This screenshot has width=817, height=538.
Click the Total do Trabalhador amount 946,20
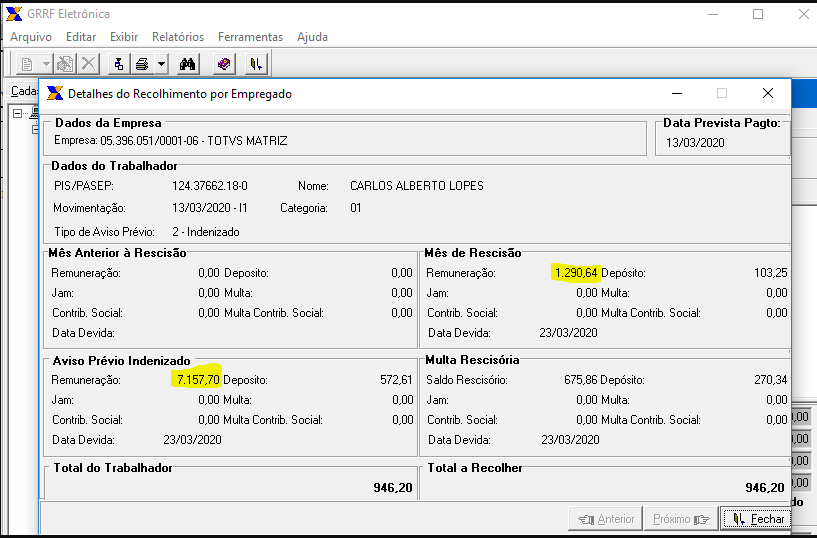393,487
